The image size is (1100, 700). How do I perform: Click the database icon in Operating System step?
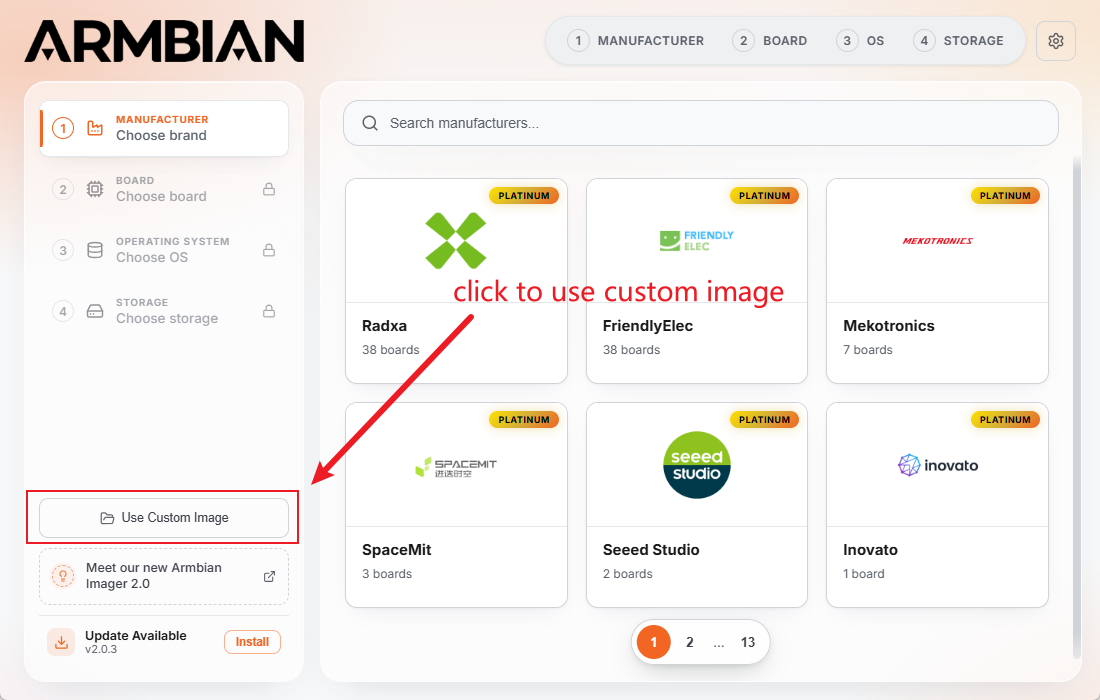(95, 250)
